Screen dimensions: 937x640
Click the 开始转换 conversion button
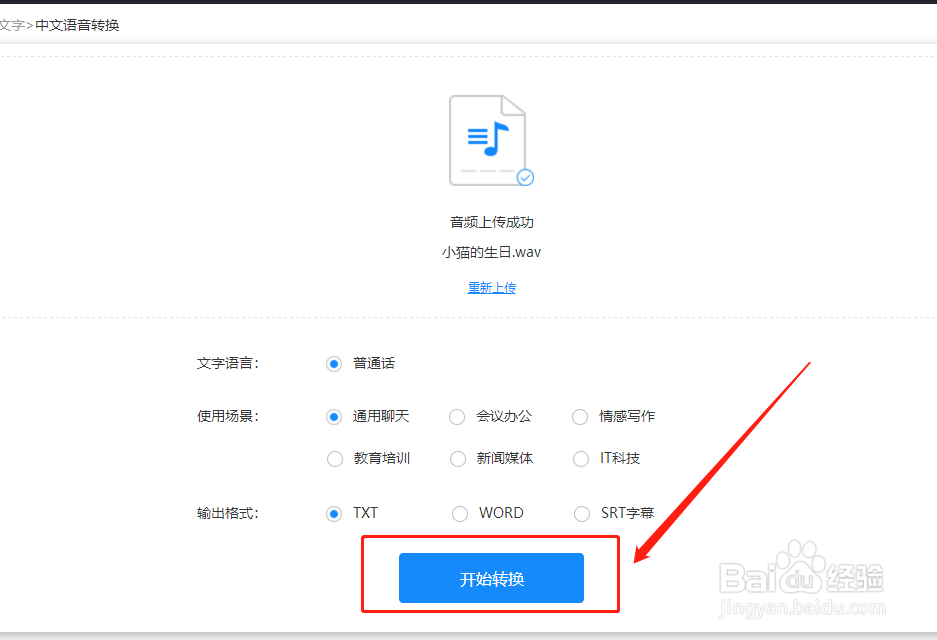490,578
